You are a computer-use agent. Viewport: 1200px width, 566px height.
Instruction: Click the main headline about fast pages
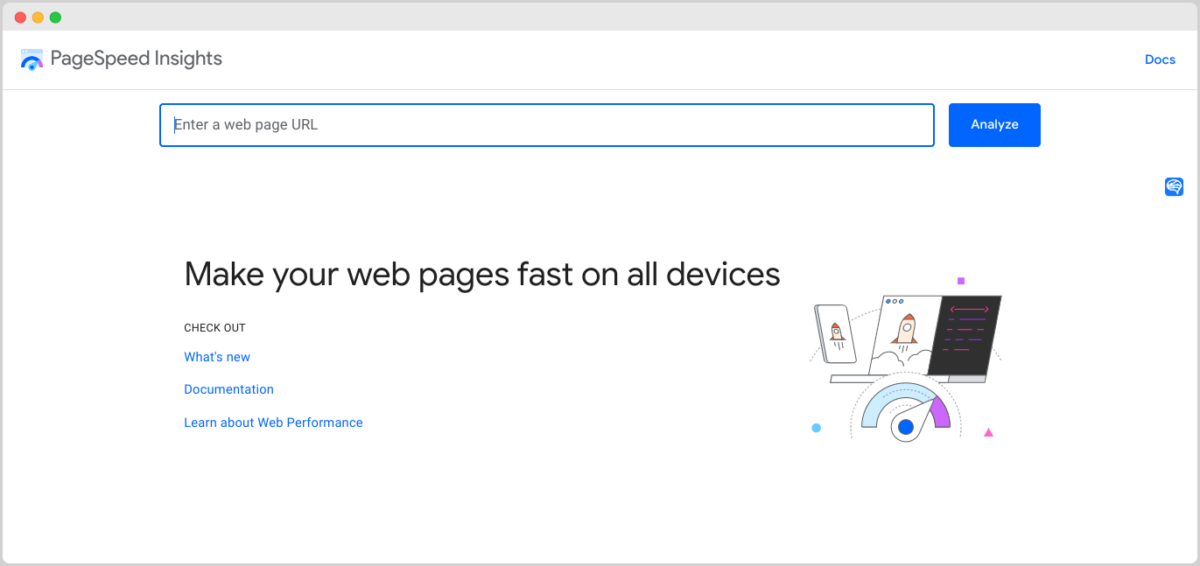[x=482, y=274]
